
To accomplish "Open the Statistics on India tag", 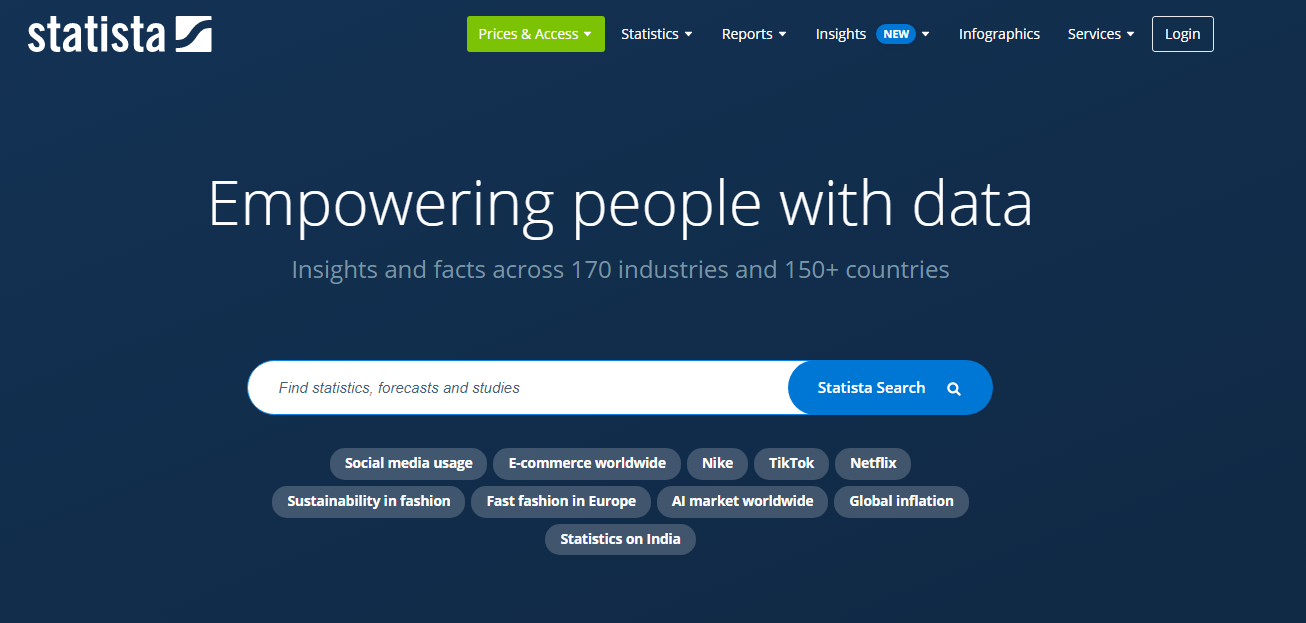I will (620, 539).
